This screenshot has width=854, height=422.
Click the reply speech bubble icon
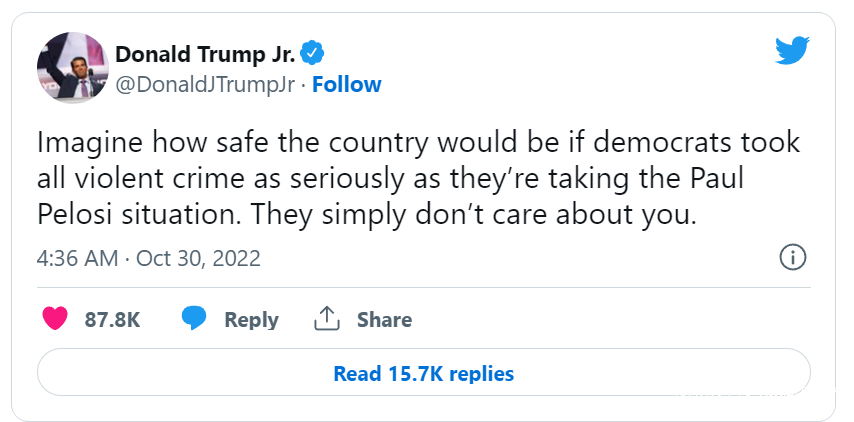[194, 319]
